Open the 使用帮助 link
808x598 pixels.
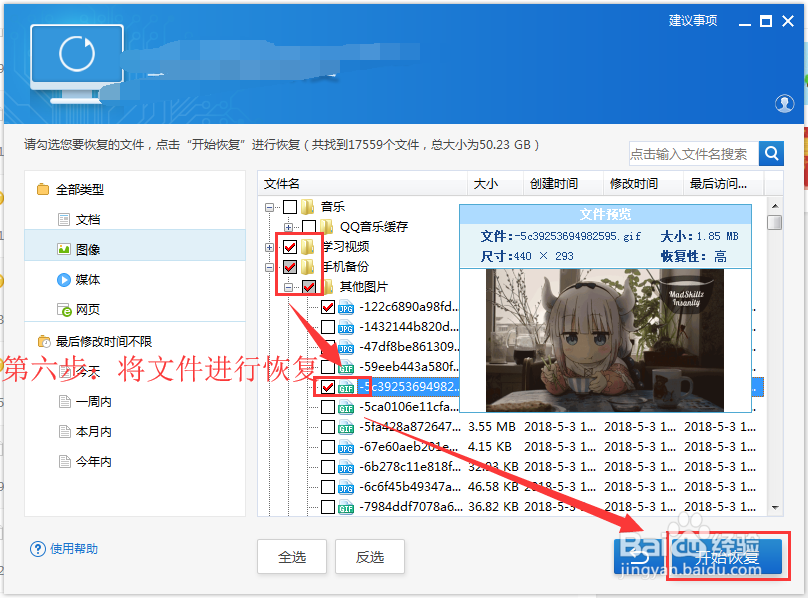tap(74, 549)
